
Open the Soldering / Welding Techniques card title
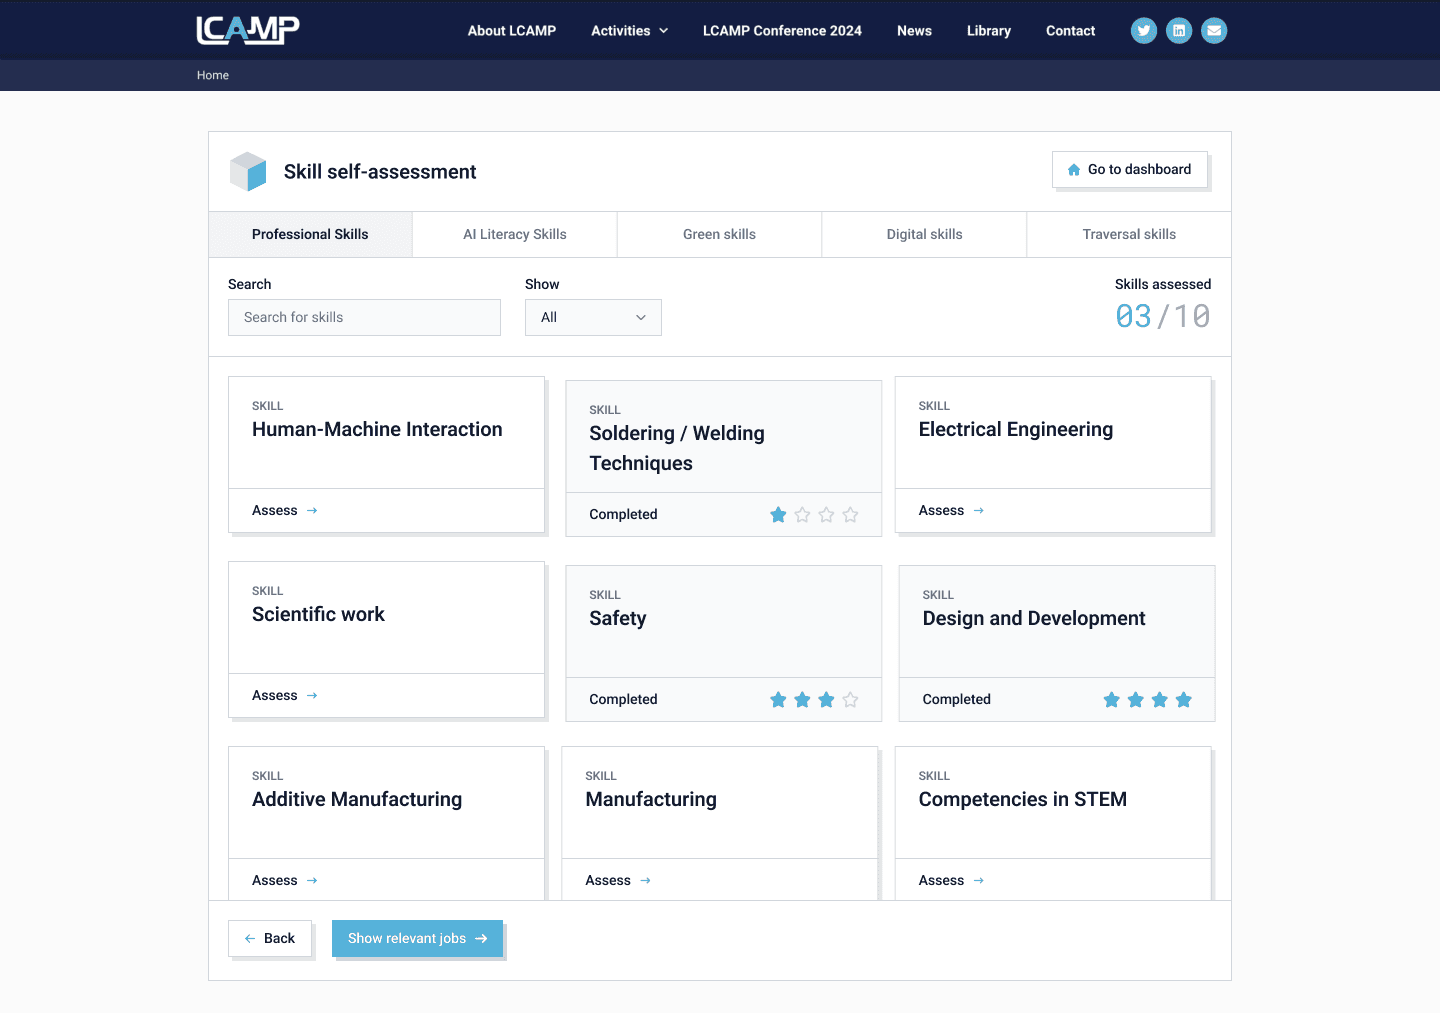coord(677,448)
